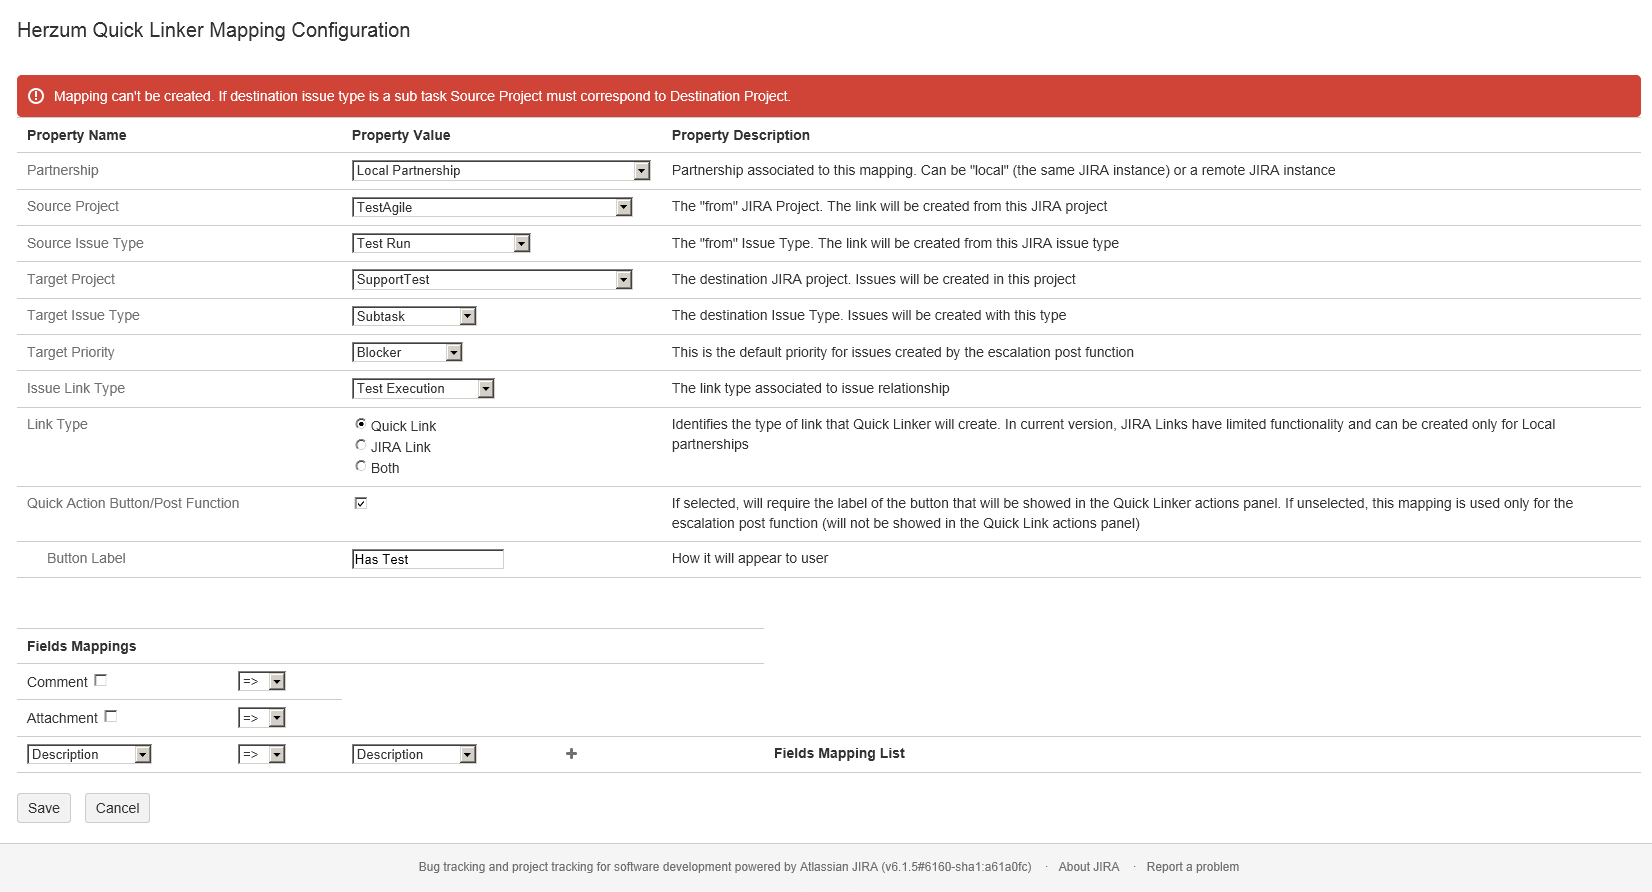Click into the Button Label text field
This screenshot has width=1652, height=892.
[x=428, y=559]
